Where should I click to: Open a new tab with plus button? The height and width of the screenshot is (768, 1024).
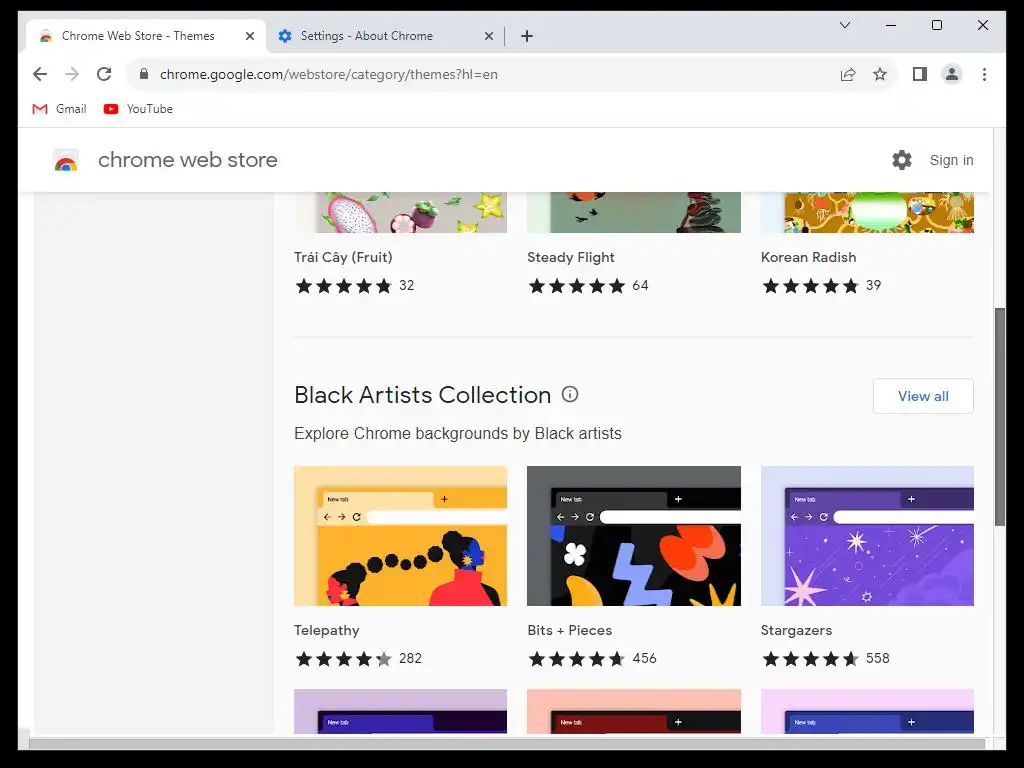point(527,36)
